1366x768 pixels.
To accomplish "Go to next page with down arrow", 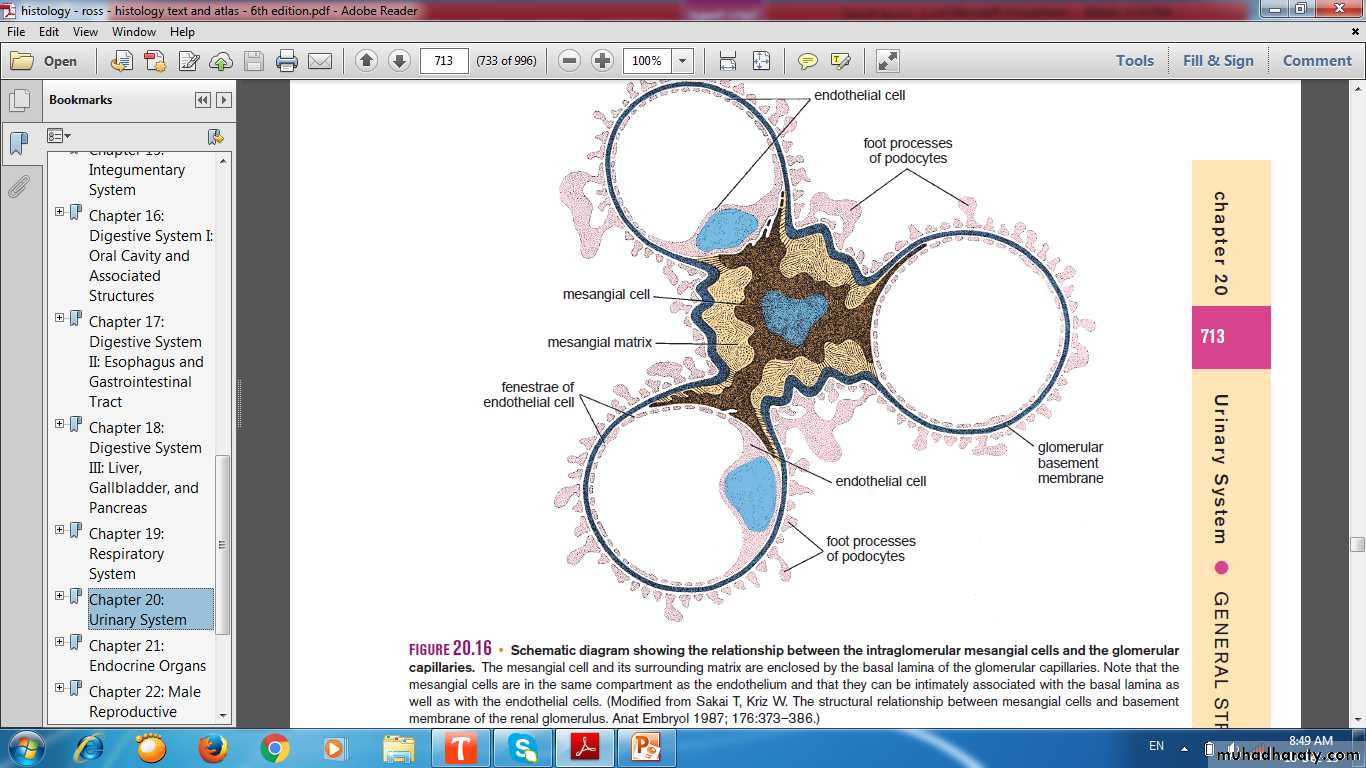I will click(x=399, y=61).
